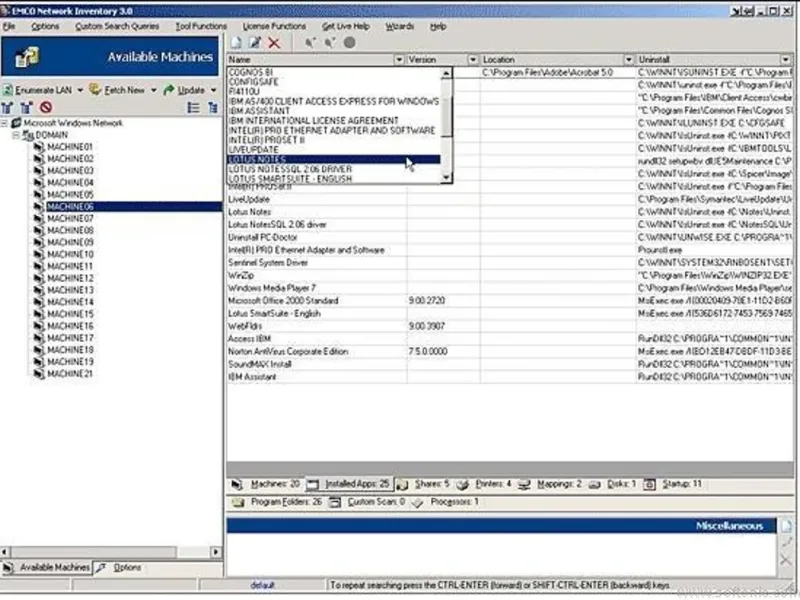800x600 pixels.
Task: Click the filter list scroll down arrow
Action: point(446,177)
